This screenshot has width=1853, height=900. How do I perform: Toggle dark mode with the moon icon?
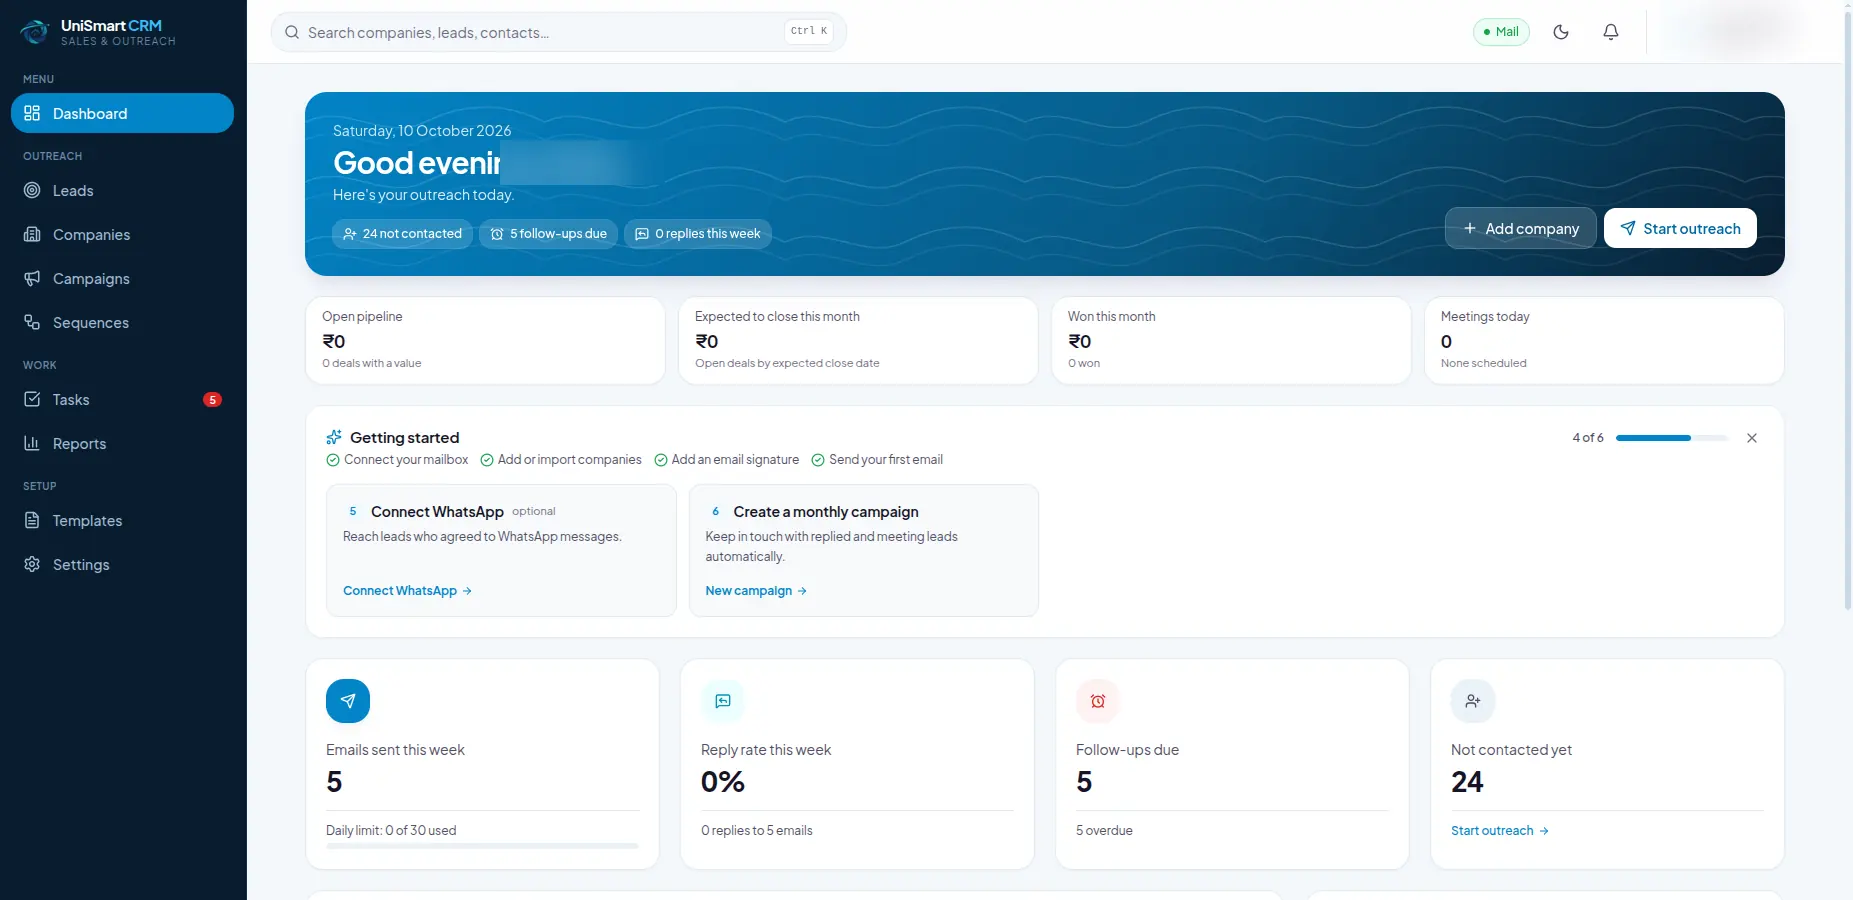point(1560,32)
